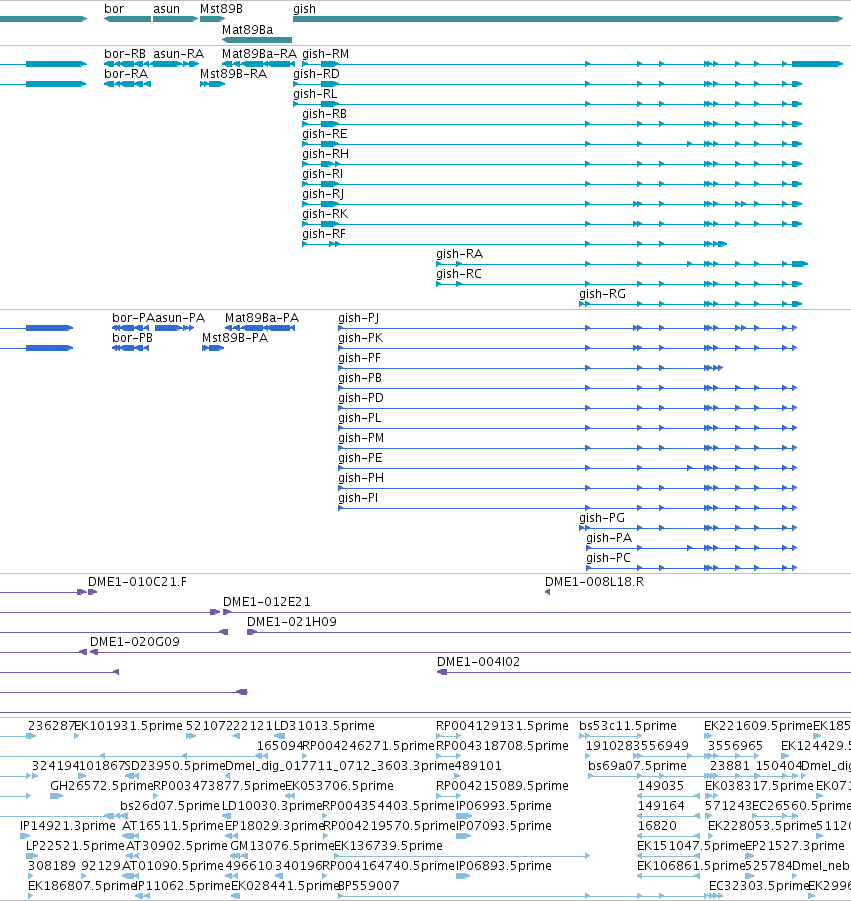The height and width of the screenshot is (901, 851).
Task: Select the asun gene label
Action: point(166,9)
